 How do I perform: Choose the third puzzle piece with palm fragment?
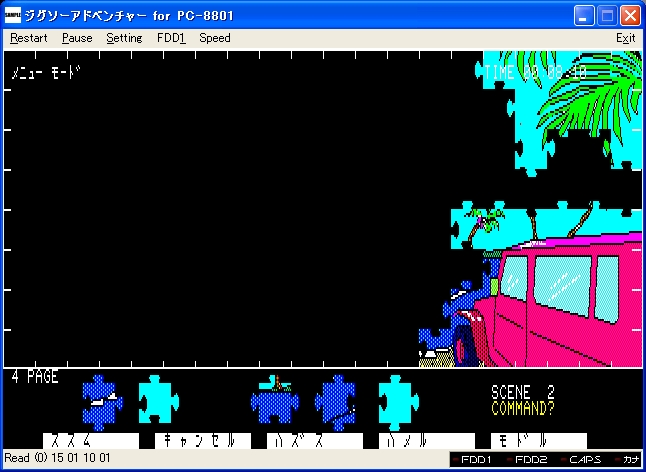pyautogui.click(x=275, y=400)
